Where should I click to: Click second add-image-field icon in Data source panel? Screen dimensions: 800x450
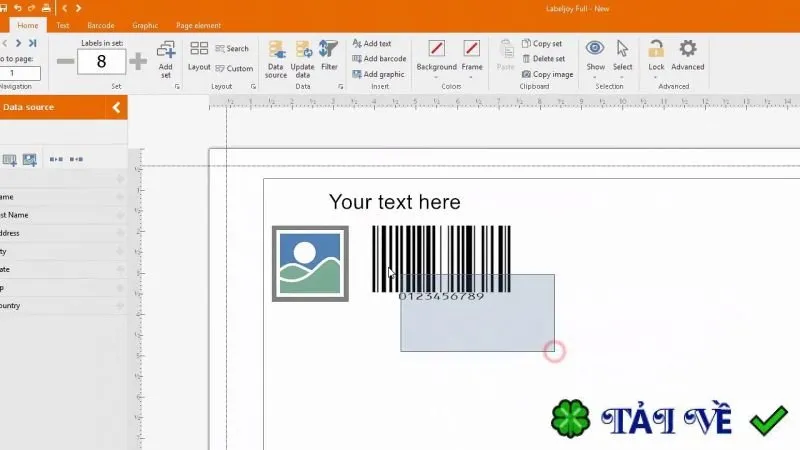pos(30,160)
